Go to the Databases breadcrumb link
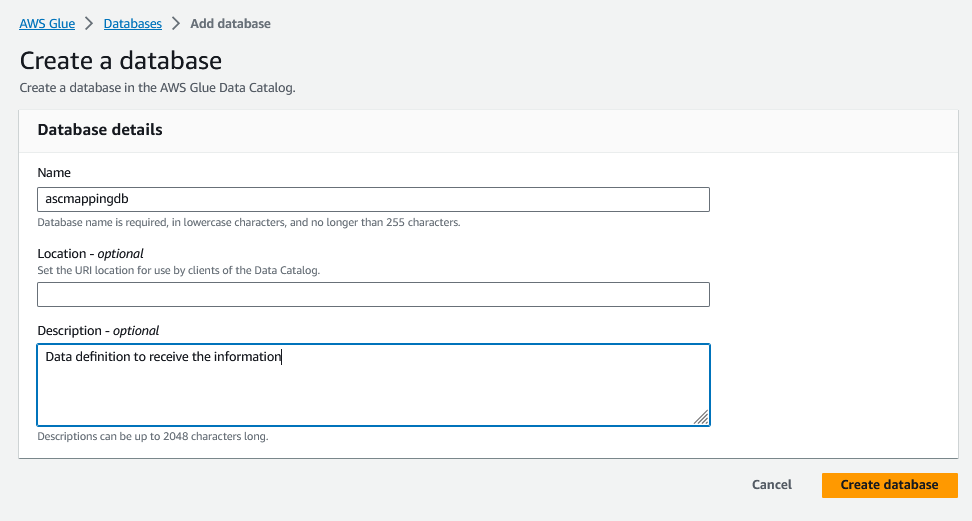 (x=132, y=23)
